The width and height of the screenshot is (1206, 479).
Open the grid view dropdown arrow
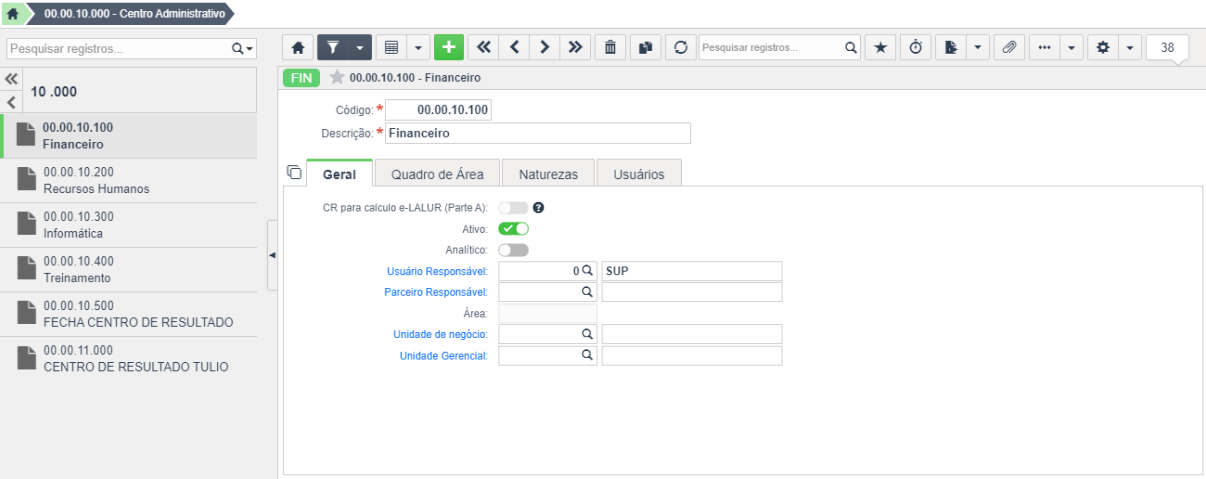pos(418,47)
